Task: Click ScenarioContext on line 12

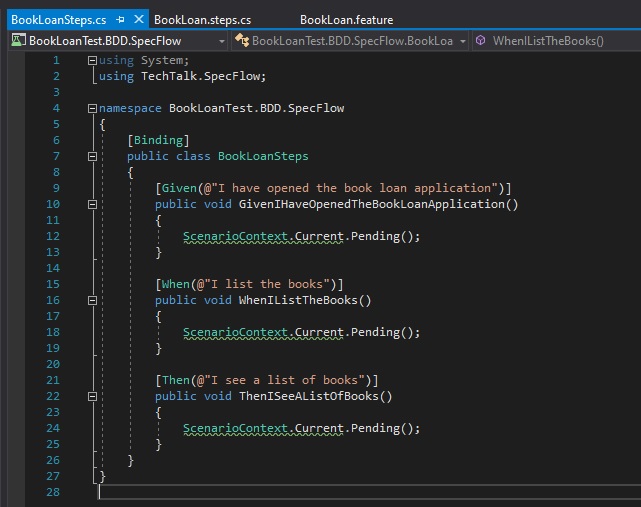Action: 235,236
